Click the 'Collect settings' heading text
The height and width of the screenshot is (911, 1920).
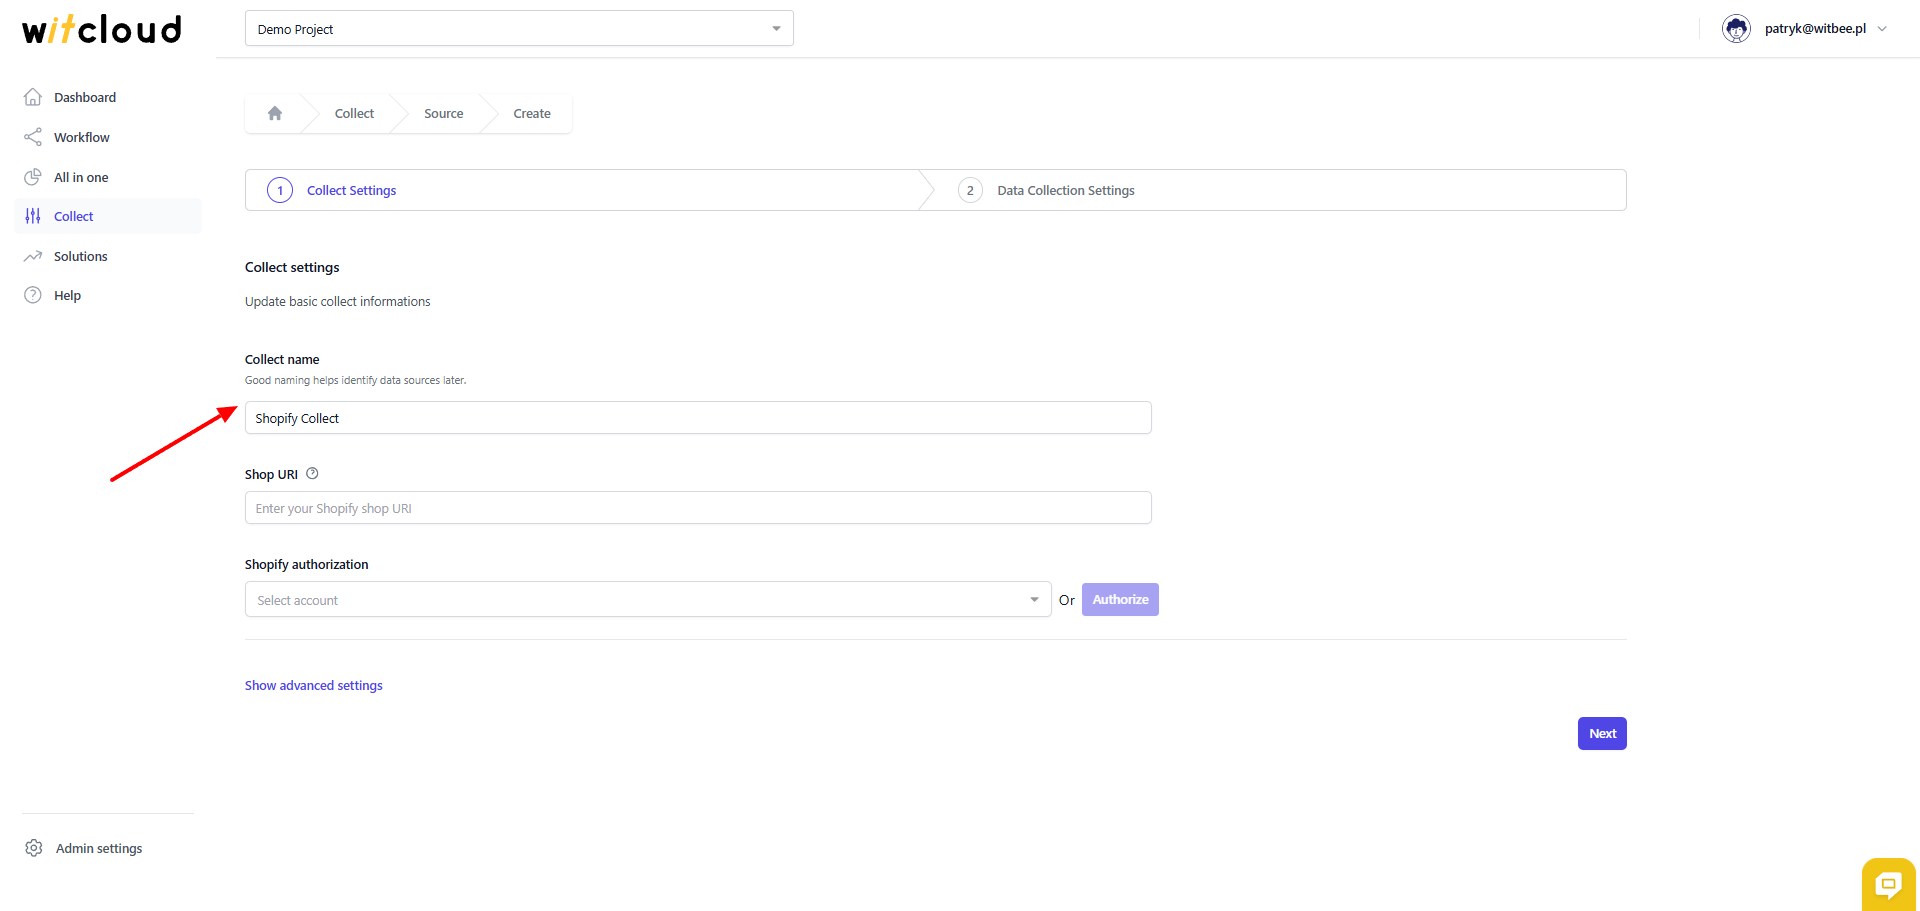point(292,267)
